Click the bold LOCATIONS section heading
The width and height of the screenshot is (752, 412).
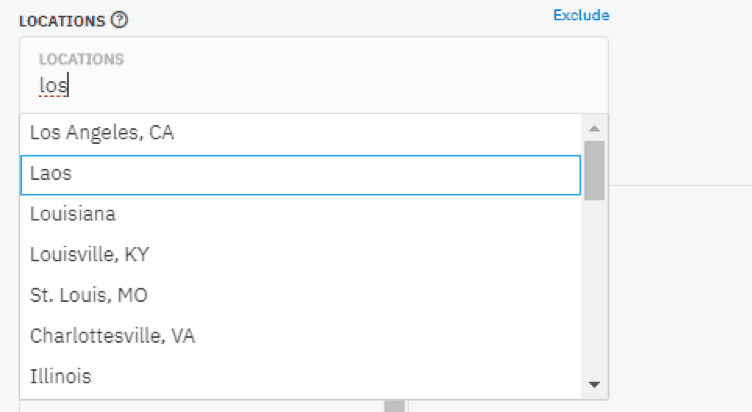(x=62, y=21)
